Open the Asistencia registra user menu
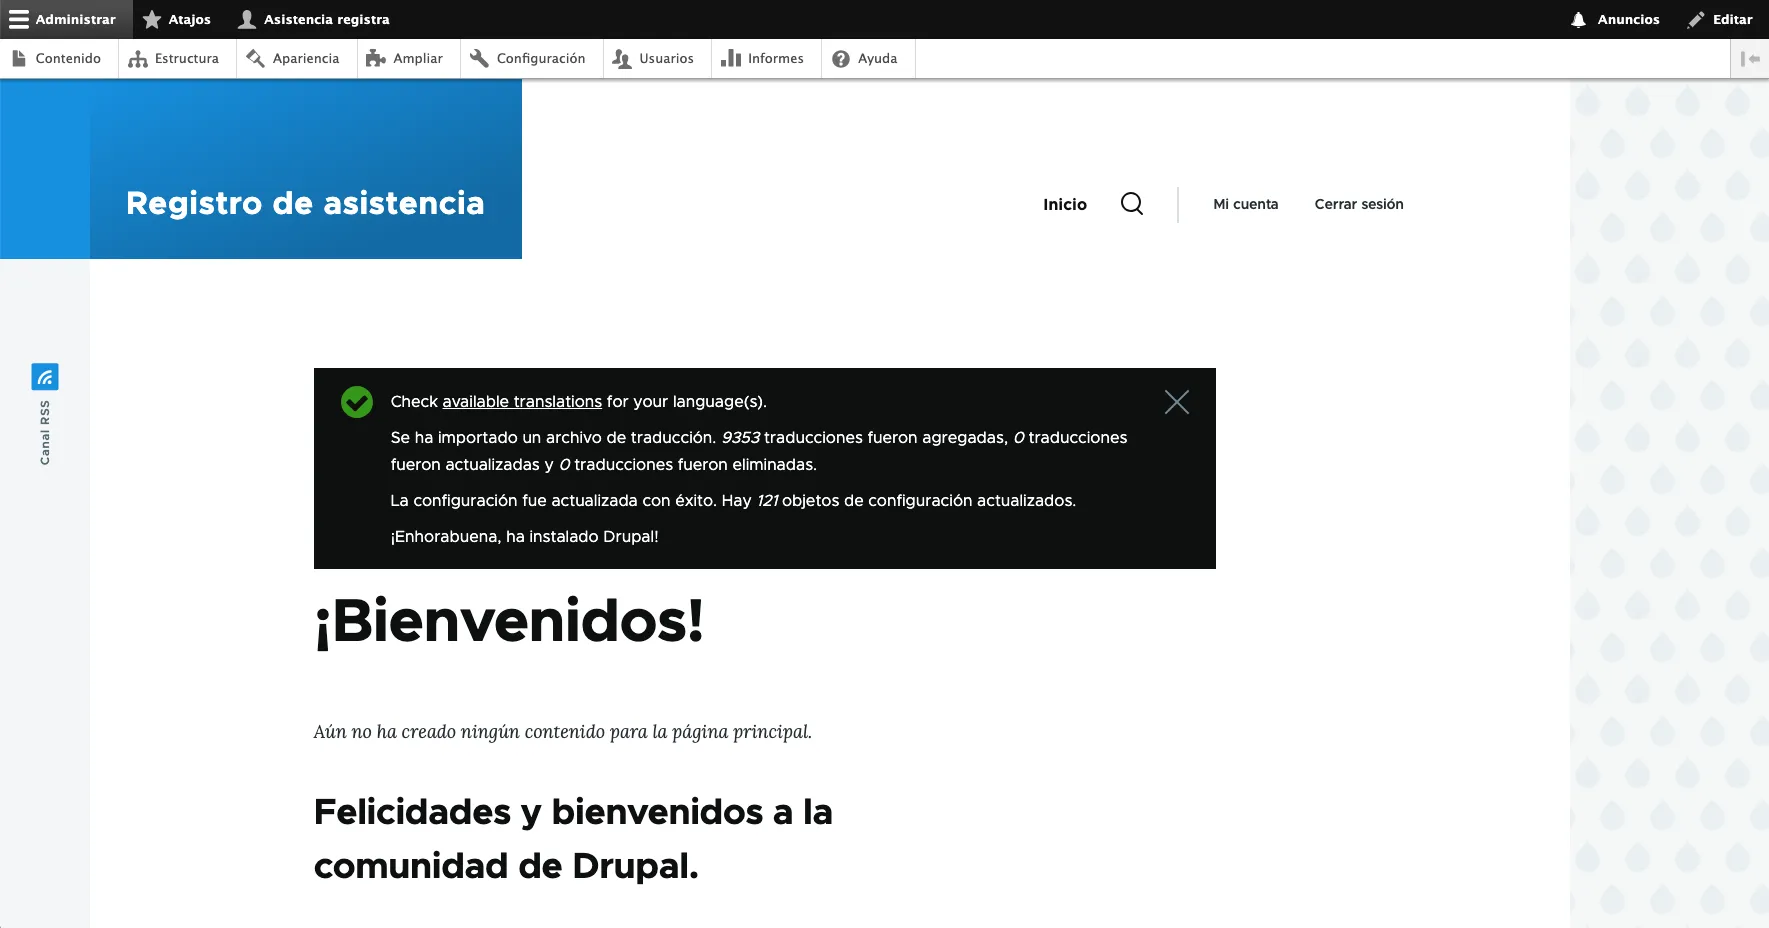This screenshot has width=1769, height=928. click(x=314, y=19)
